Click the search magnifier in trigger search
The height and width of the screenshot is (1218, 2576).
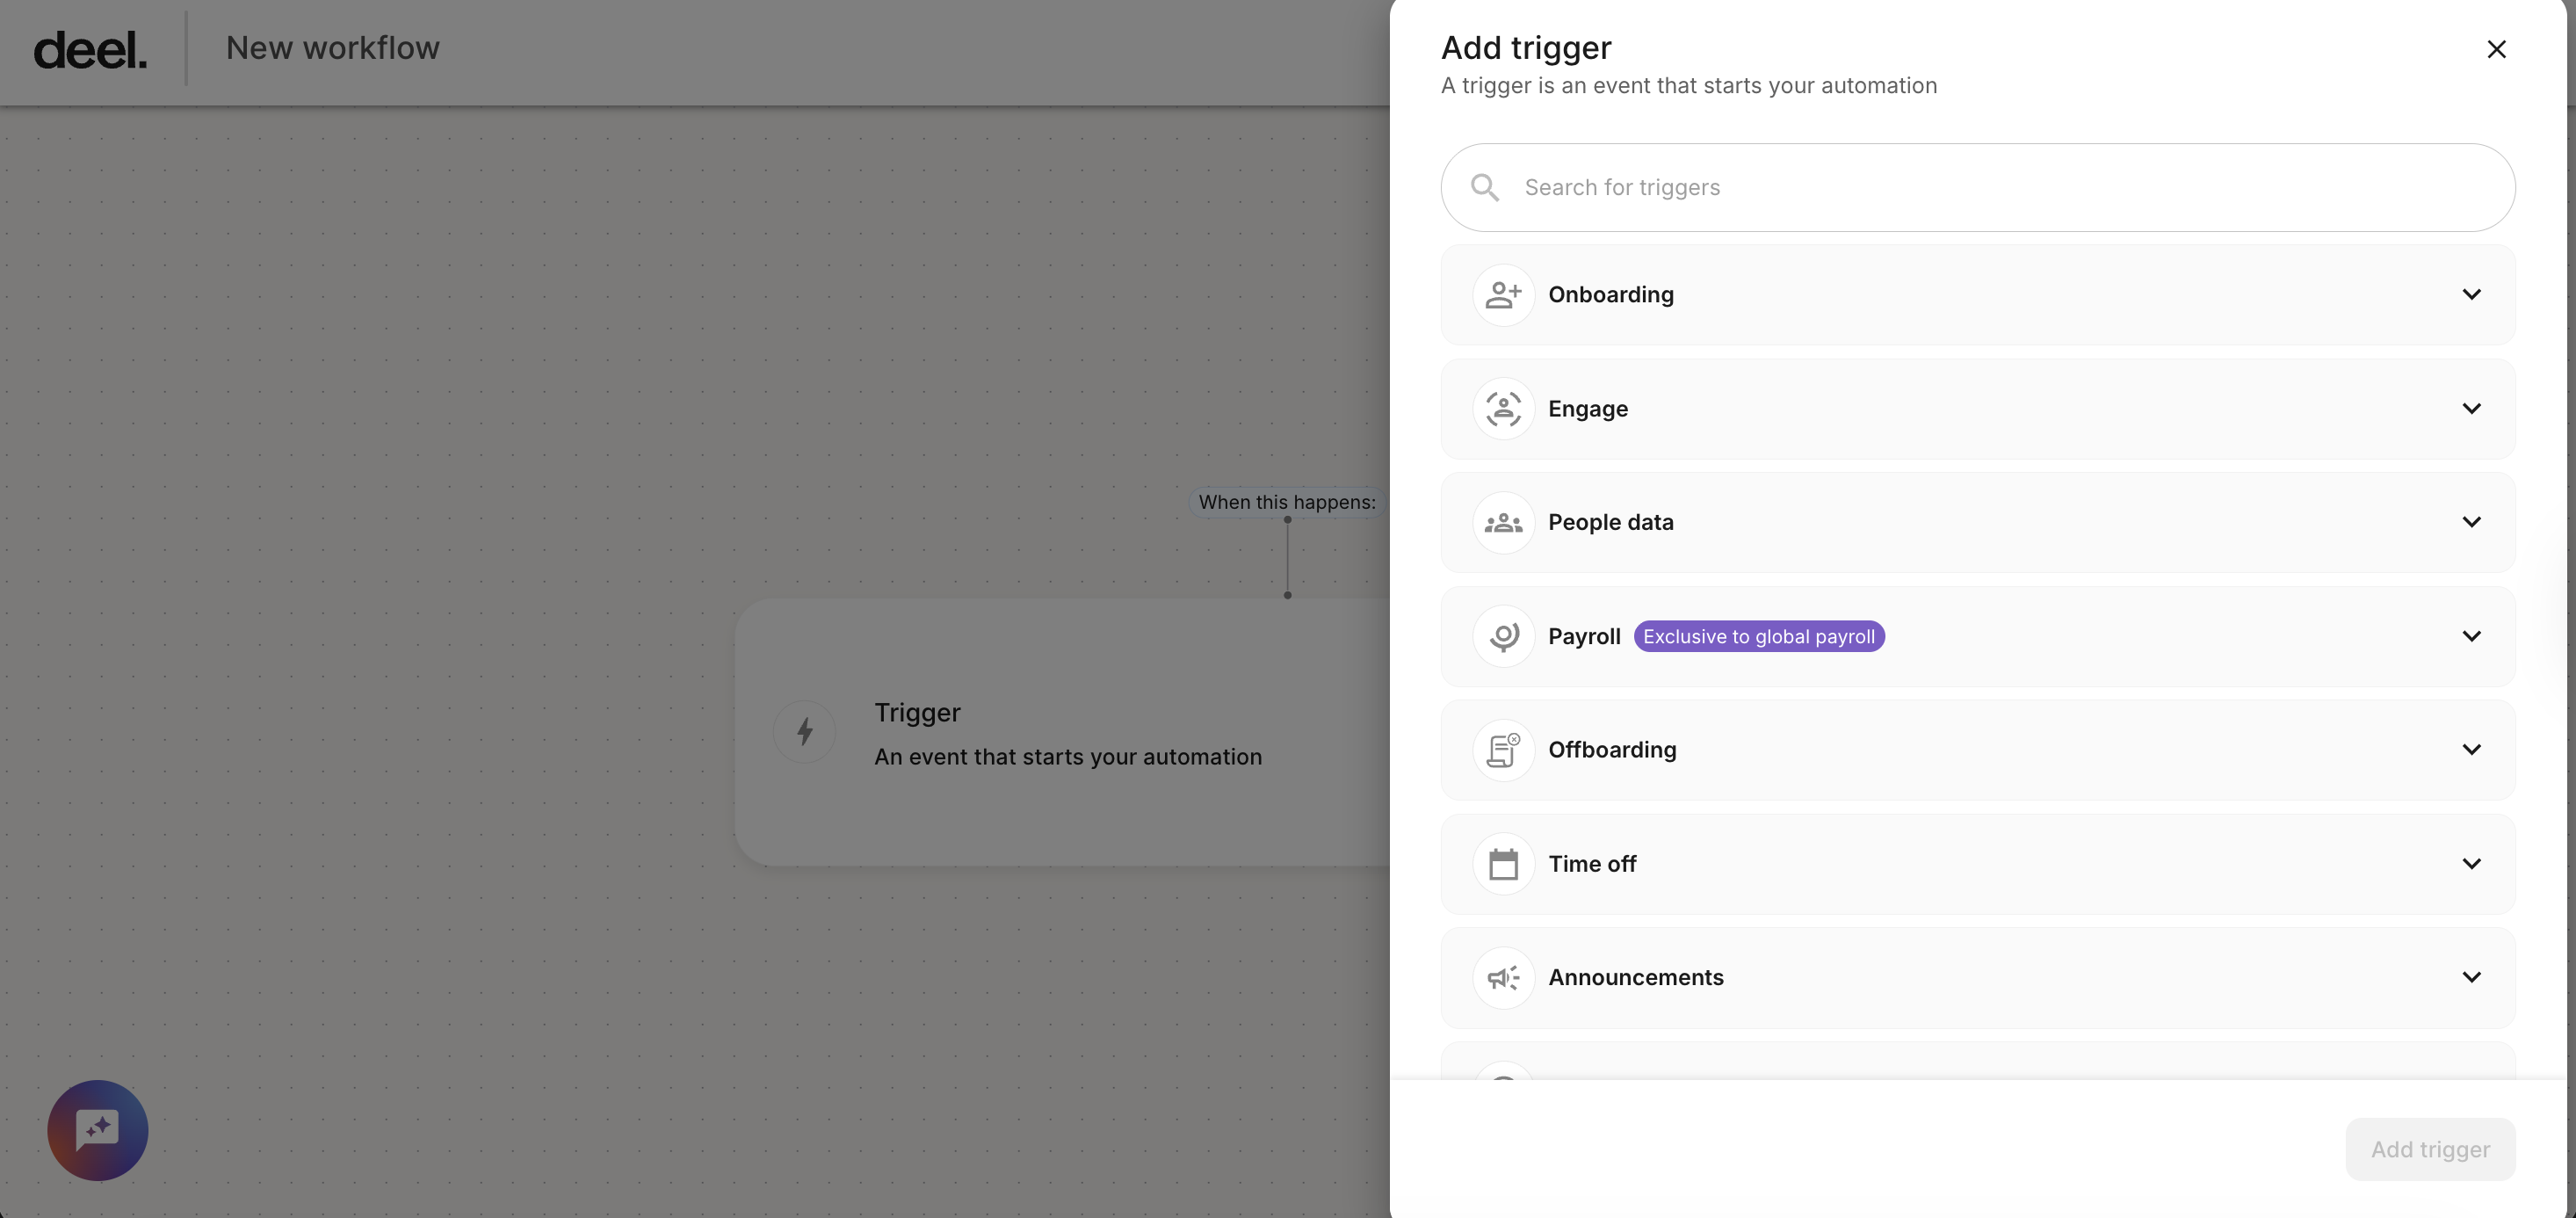pos(1484,187)
